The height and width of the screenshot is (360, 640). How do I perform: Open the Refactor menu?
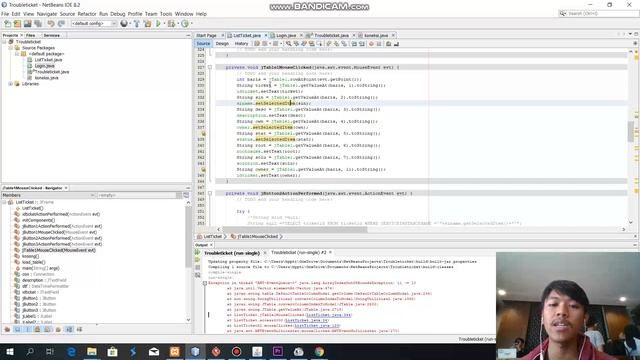tap(87, 14)
